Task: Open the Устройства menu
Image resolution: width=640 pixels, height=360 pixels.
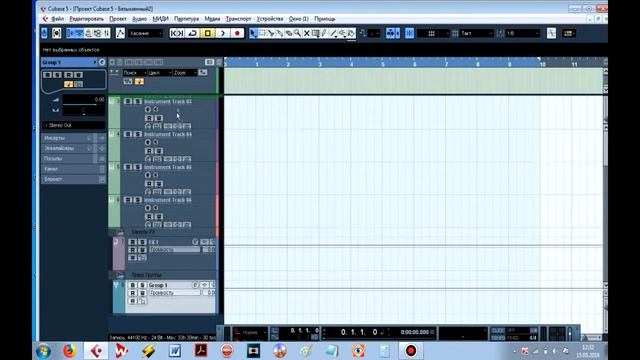Action: 270,19
